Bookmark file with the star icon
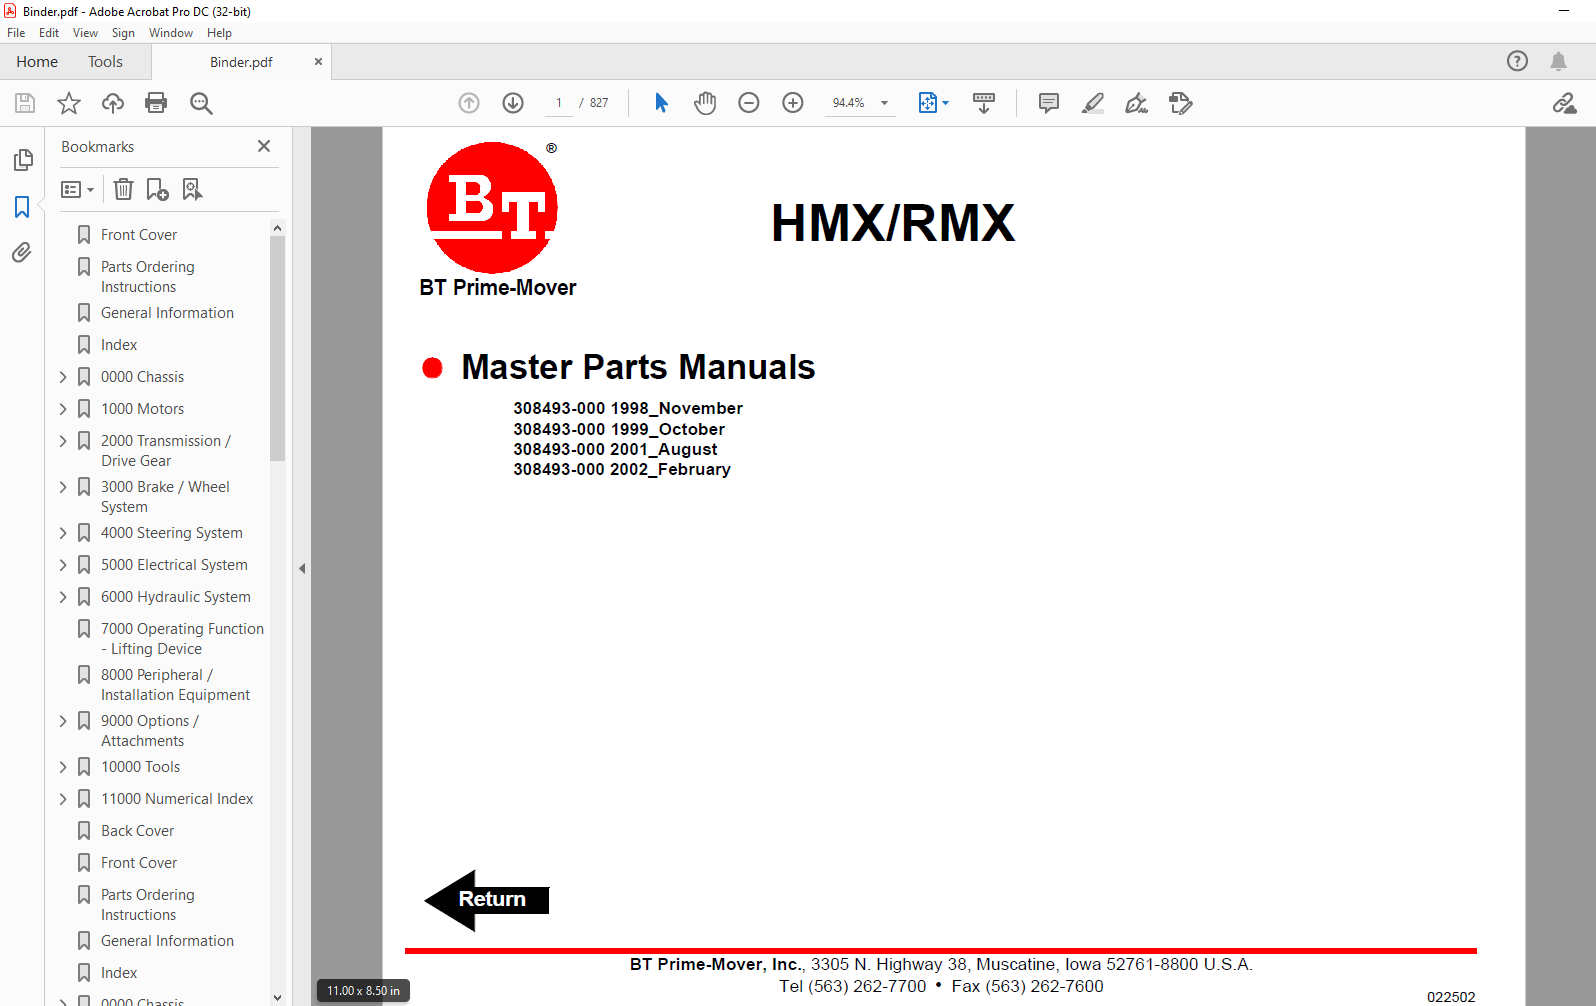 [69, 103]
